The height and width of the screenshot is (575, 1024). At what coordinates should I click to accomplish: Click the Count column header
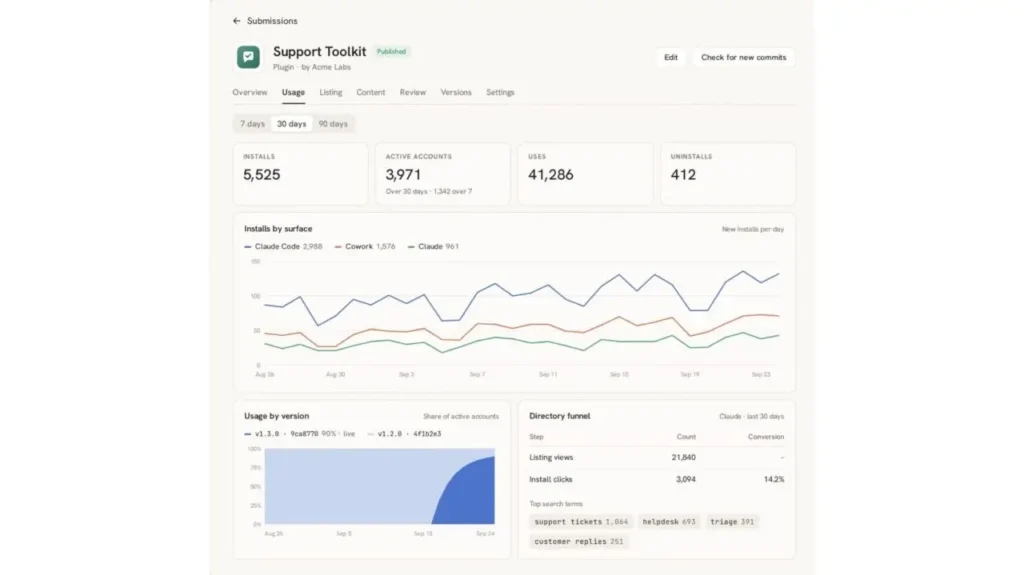(686, 436)
